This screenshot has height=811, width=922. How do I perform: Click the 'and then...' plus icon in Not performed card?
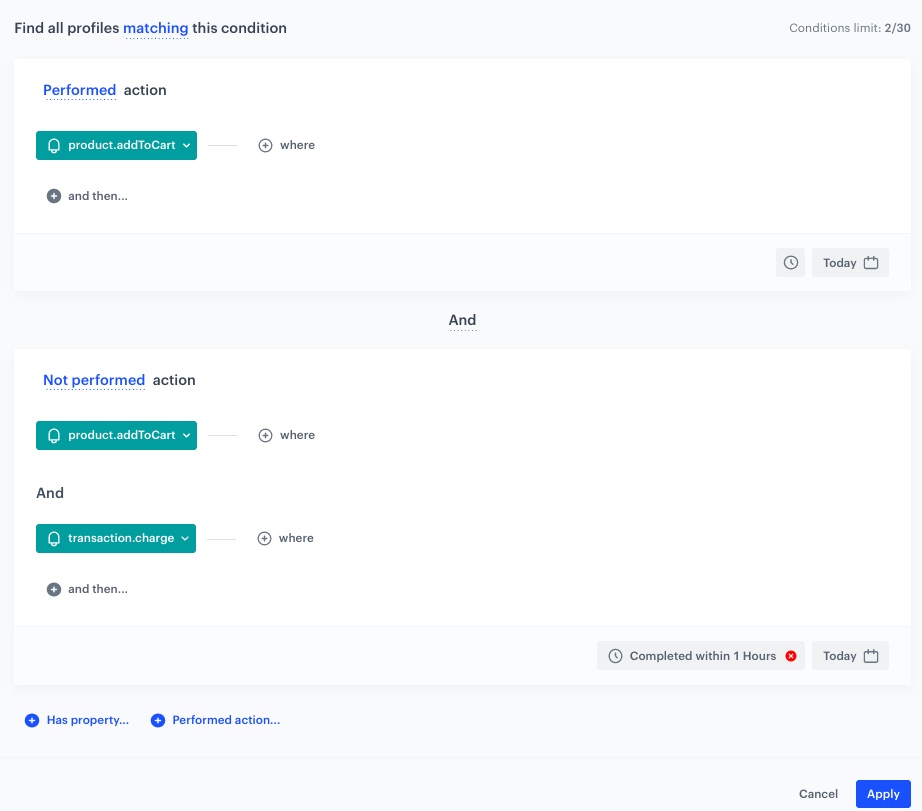pos(54,589)
